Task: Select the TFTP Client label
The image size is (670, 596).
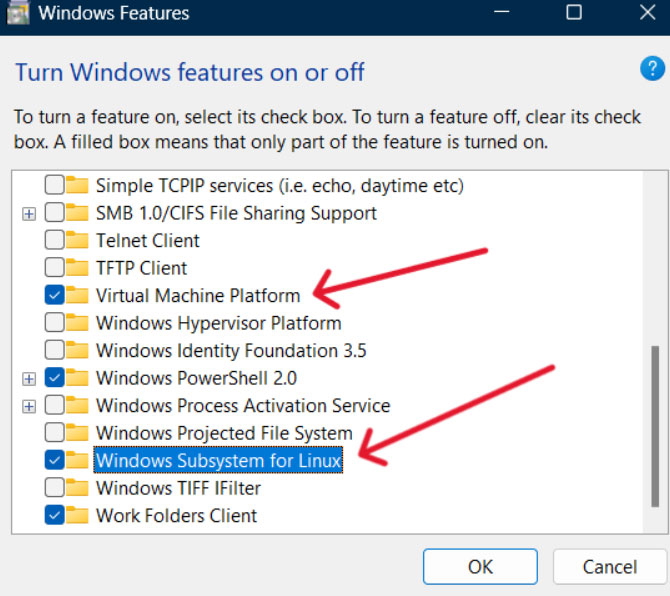Action: coord(141,268)
